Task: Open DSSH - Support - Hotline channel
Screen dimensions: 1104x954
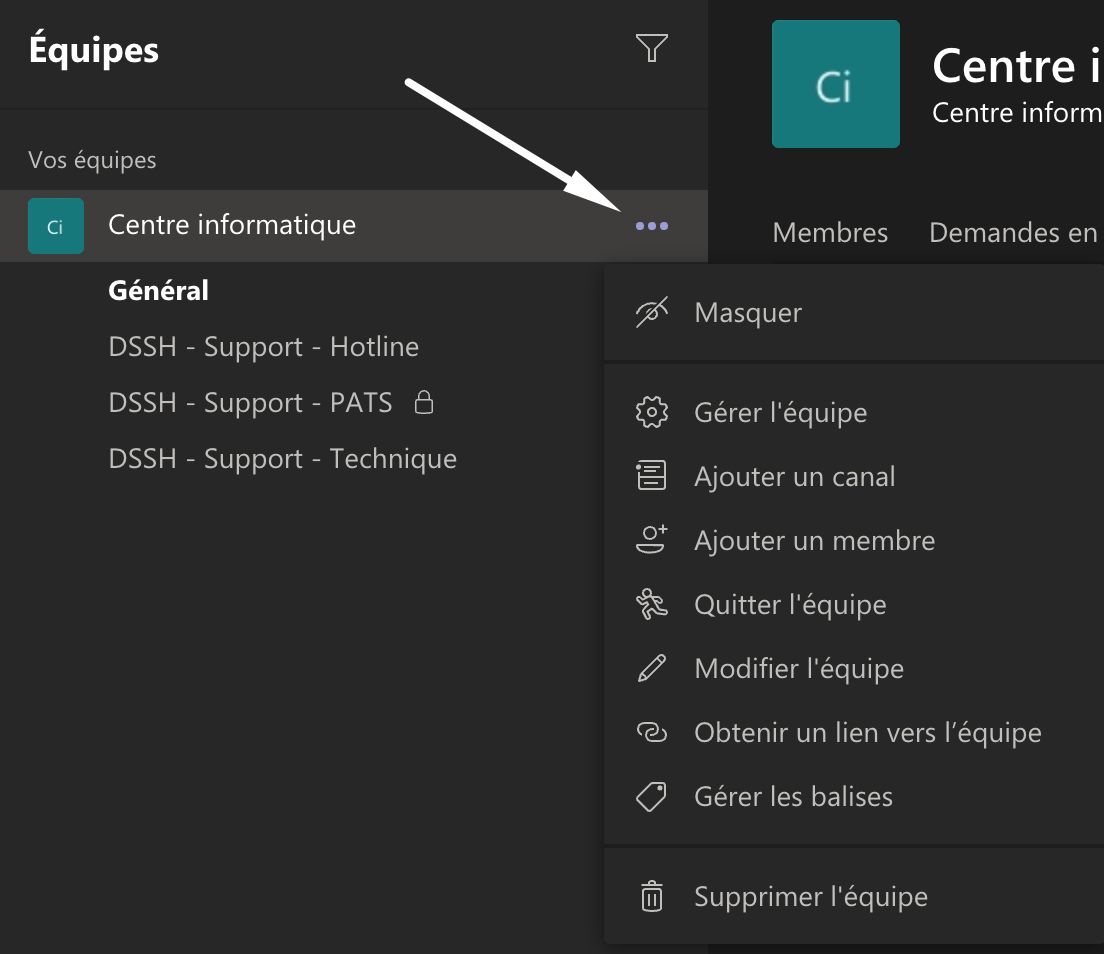Action: pyautogui.click(x=263, y=347)
